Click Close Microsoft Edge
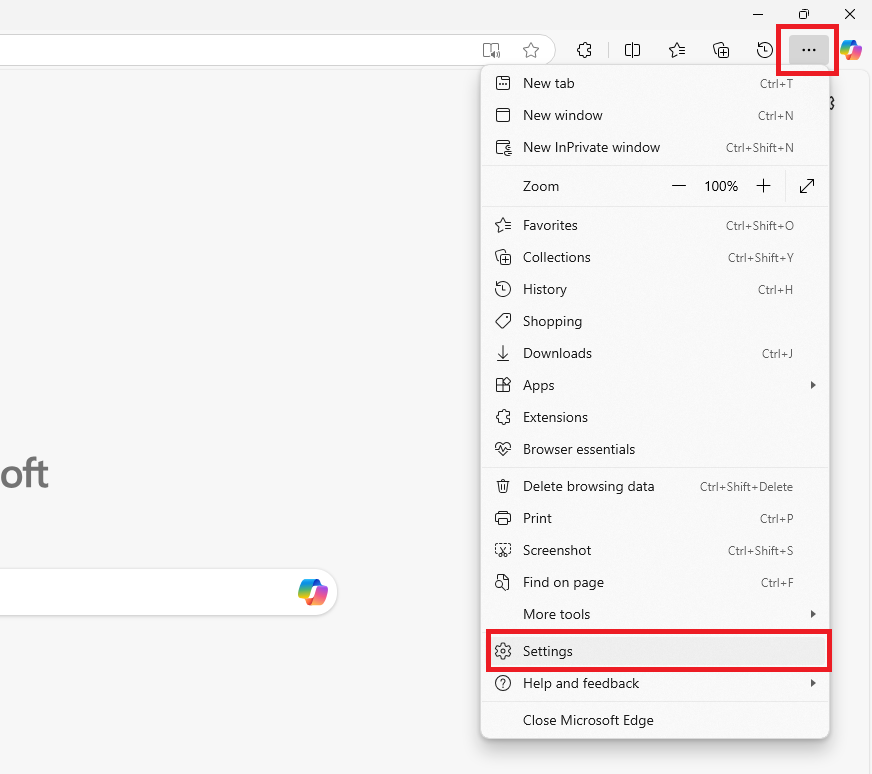 point(588,720)
